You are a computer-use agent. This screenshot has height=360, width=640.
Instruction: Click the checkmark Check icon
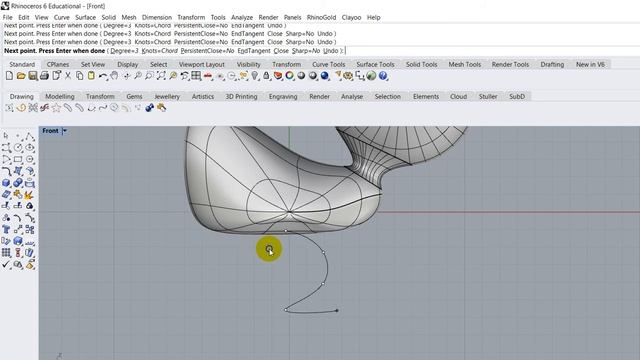[x=6, y=264]
